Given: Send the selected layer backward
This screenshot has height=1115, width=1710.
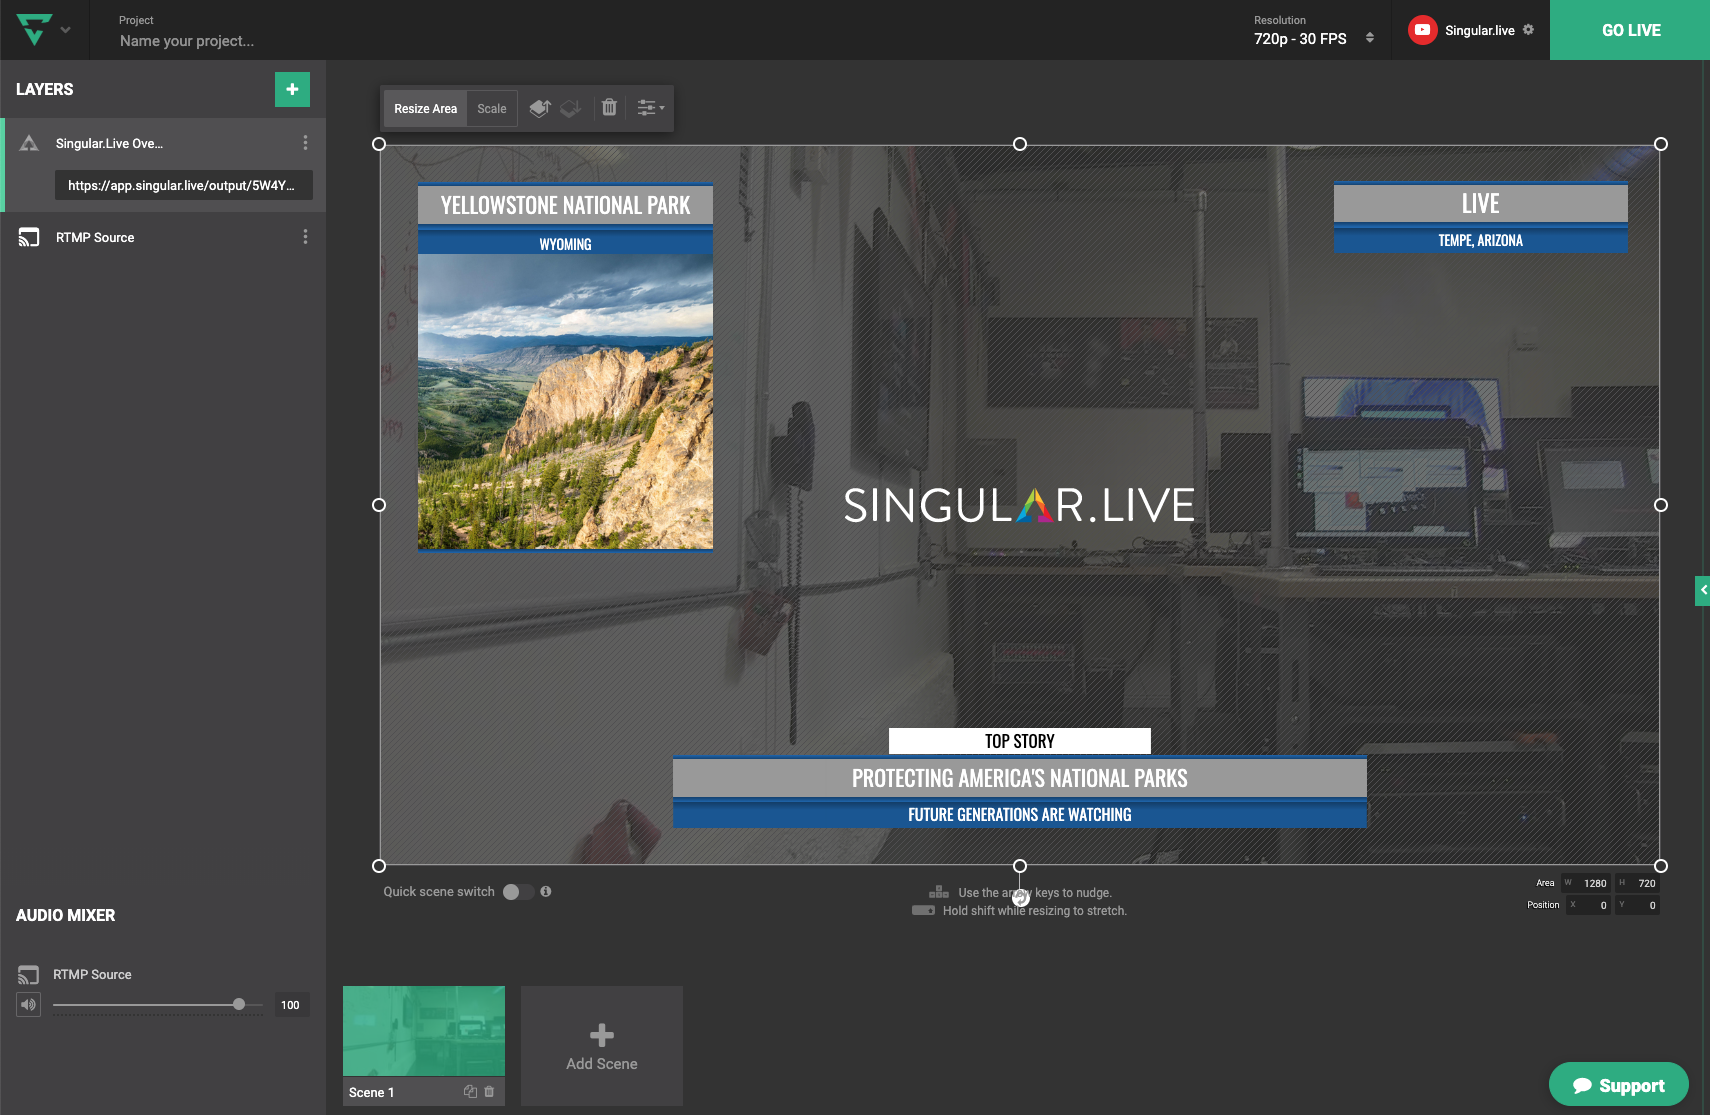Looking at the screenshot, I should pos(571,108).
